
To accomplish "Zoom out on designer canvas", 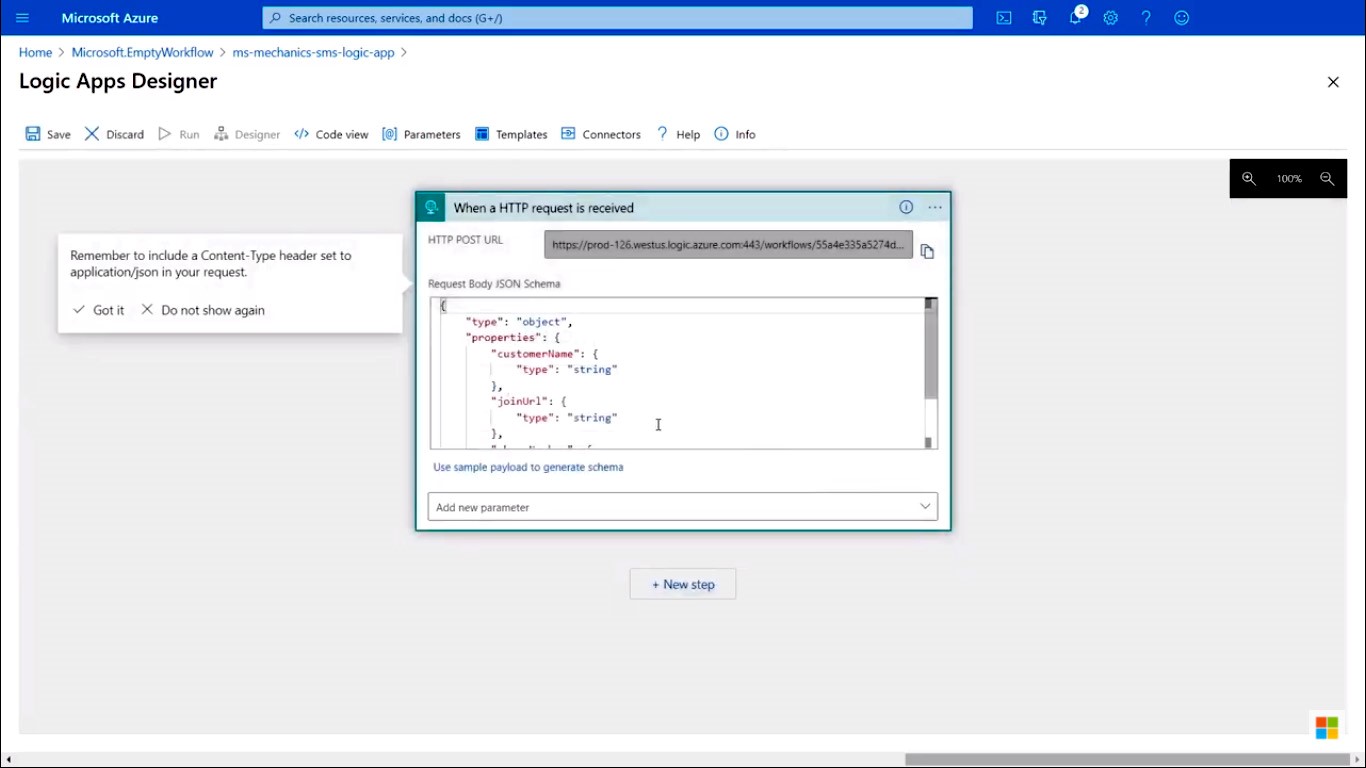I will [1327, 179].
